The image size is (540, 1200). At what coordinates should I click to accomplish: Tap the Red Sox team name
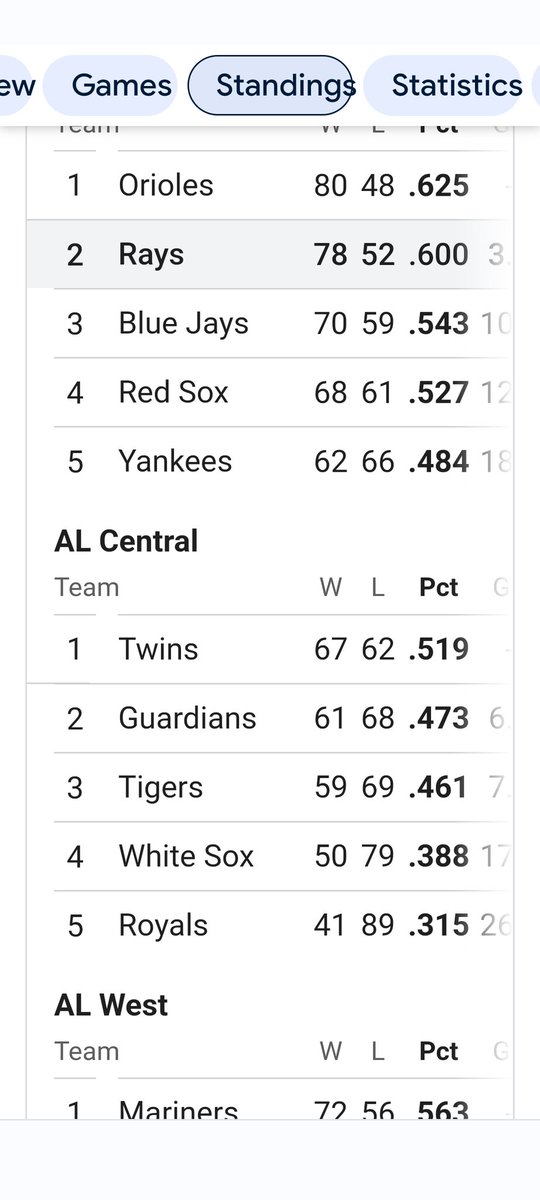click(173, 392)
